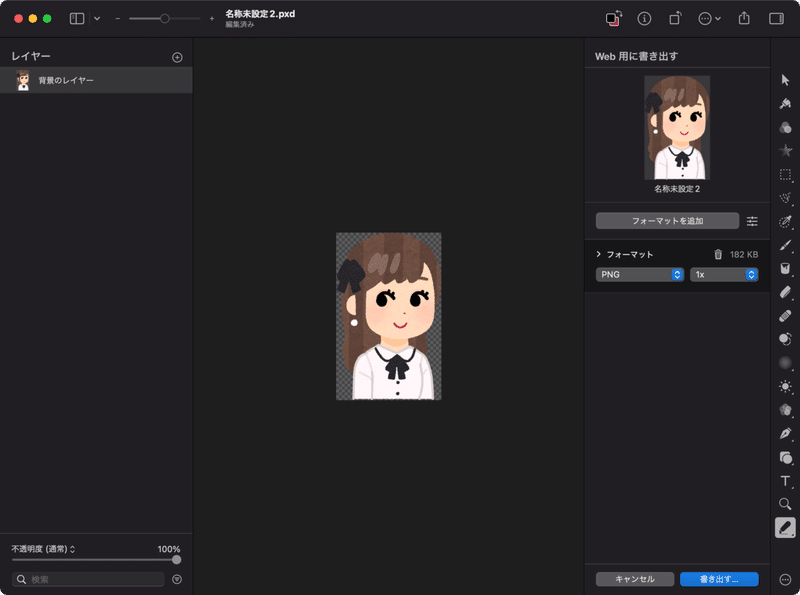Zoom out with the minus button
The image size is (800, 595).
point(117,19)
